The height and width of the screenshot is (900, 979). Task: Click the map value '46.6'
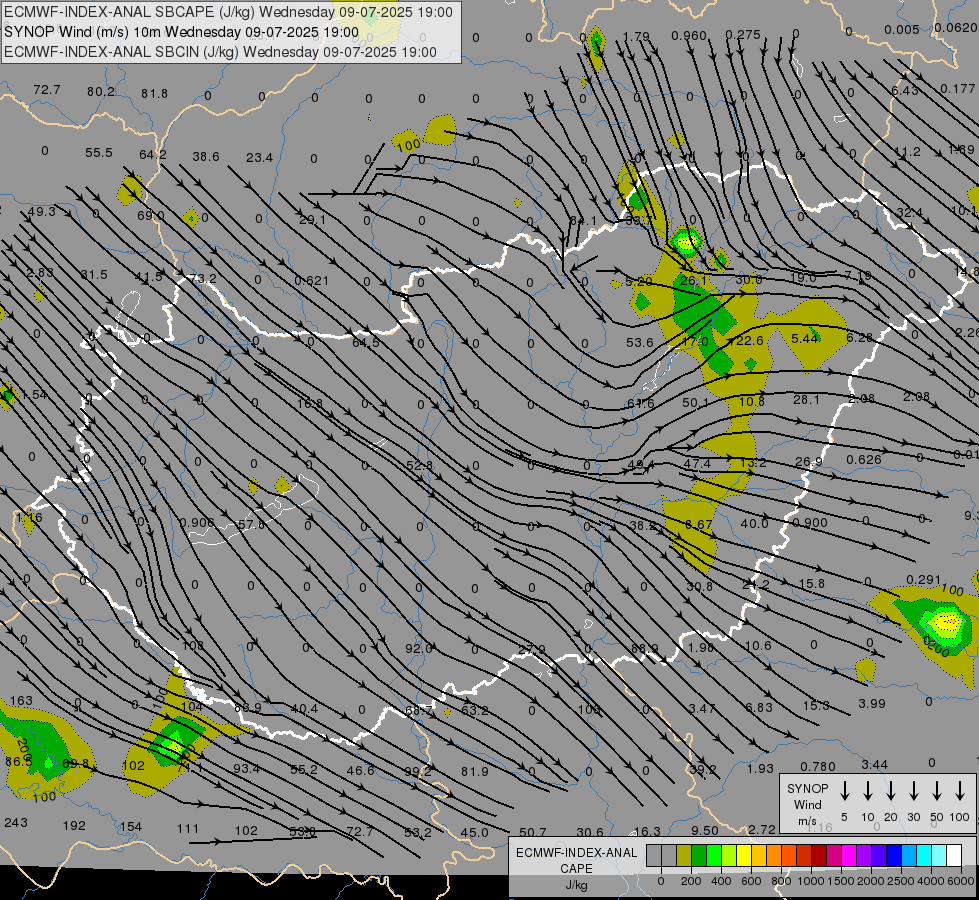[x=360, y=771]
